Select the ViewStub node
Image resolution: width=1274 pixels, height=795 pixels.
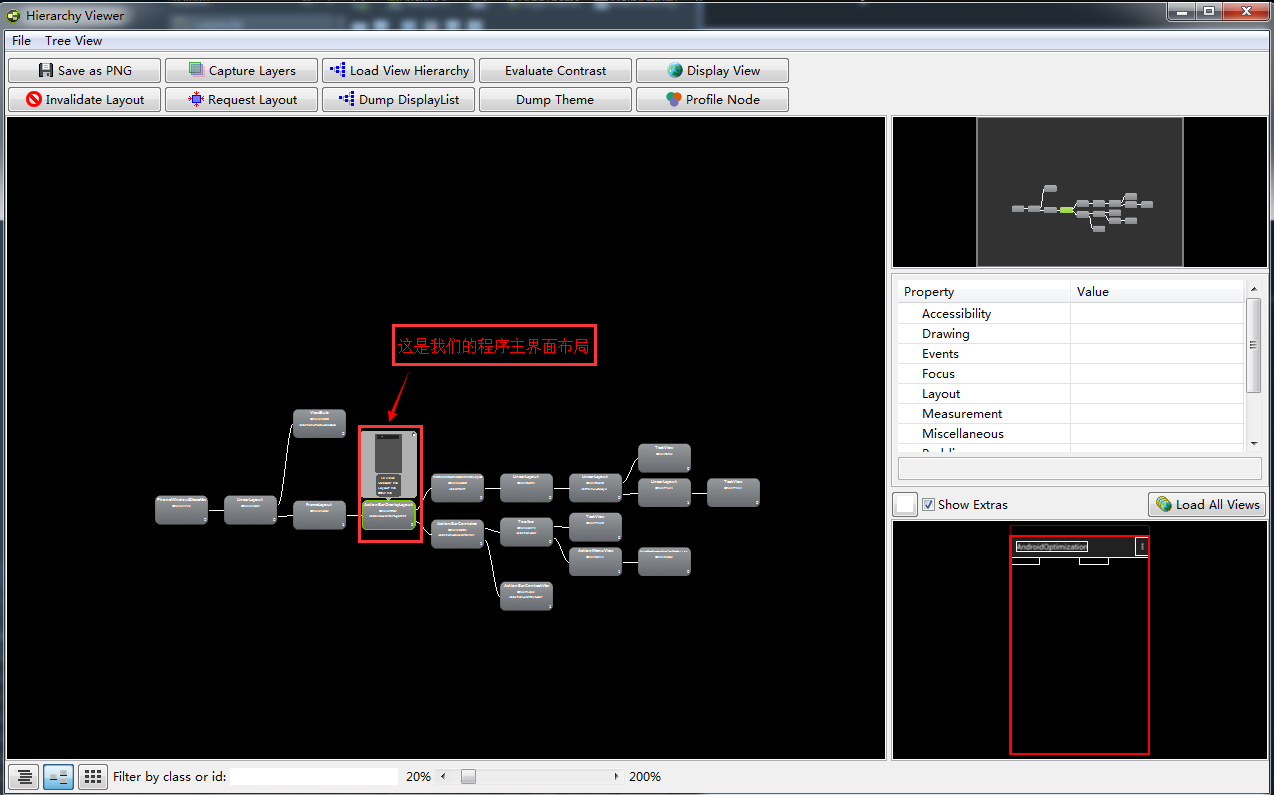click(x=319, y=423)
